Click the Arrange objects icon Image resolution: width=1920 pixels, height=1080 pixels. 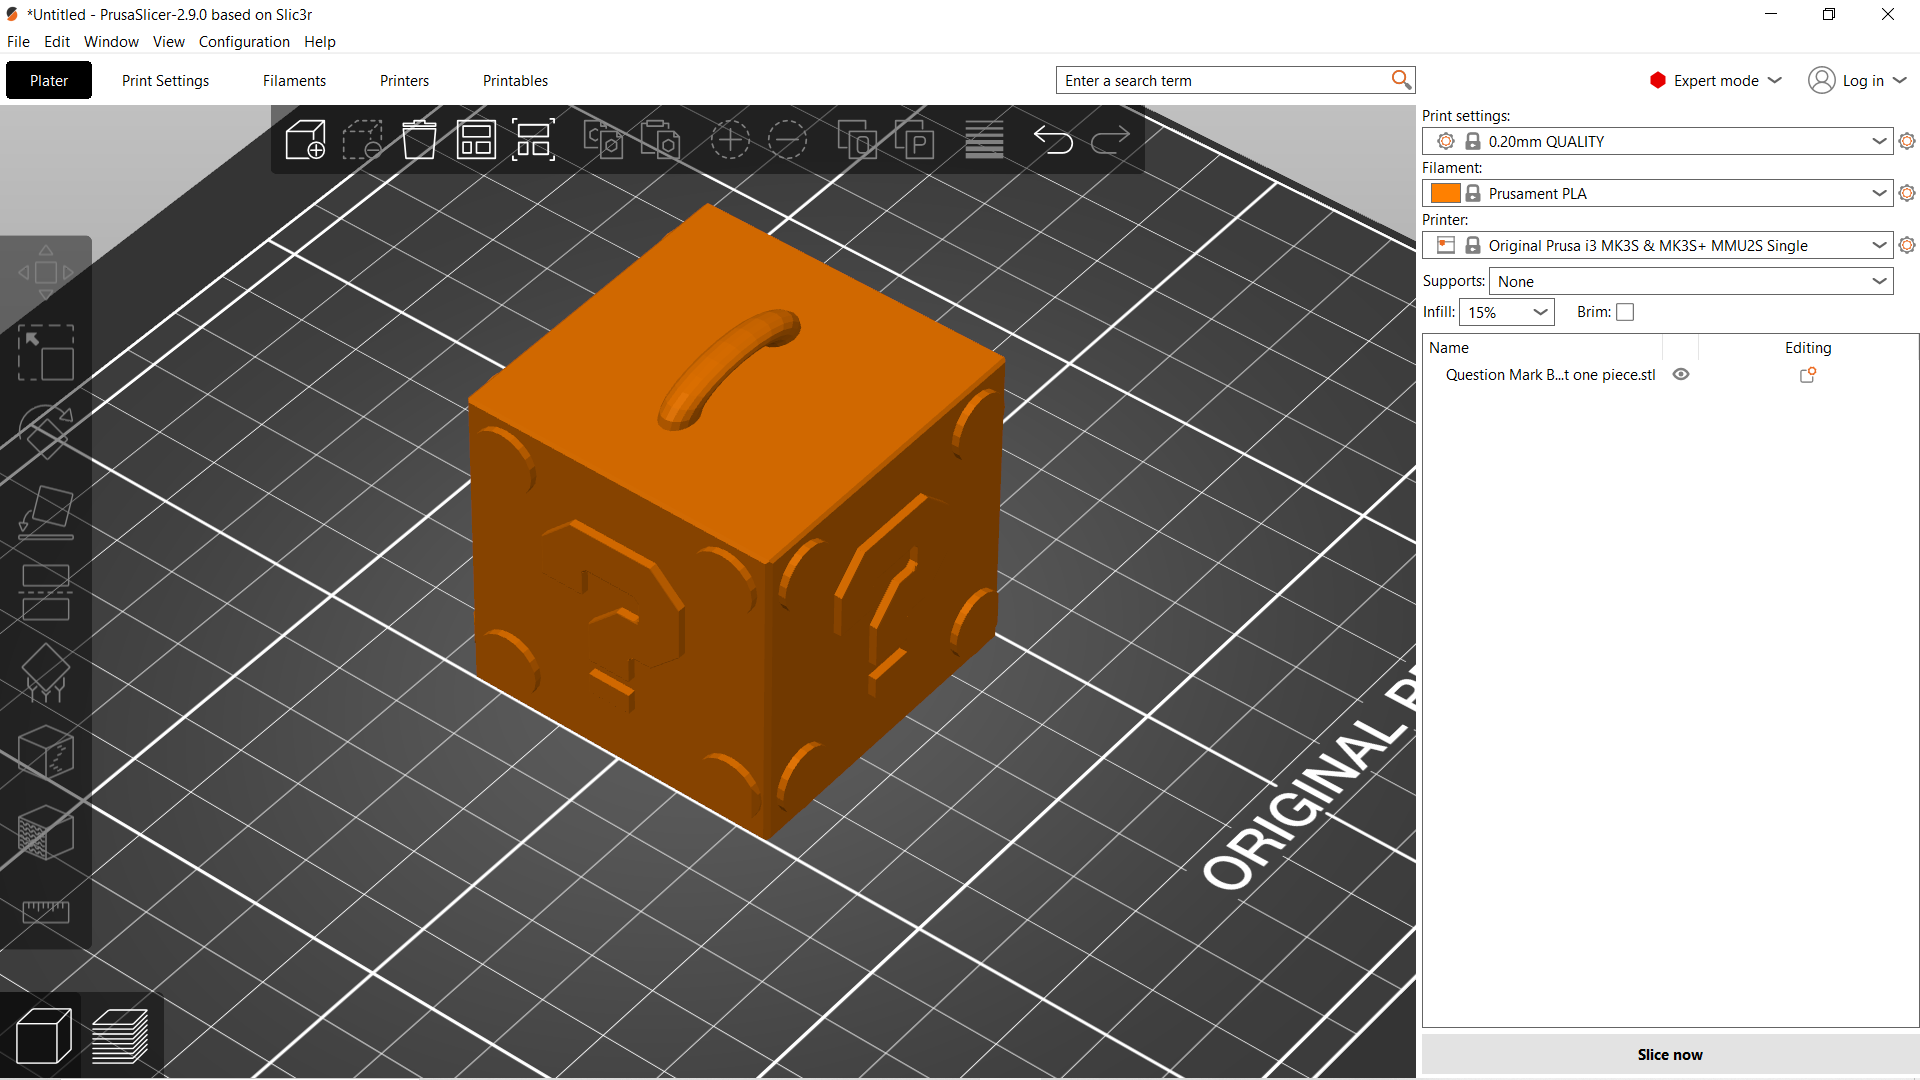coord(476,140)
